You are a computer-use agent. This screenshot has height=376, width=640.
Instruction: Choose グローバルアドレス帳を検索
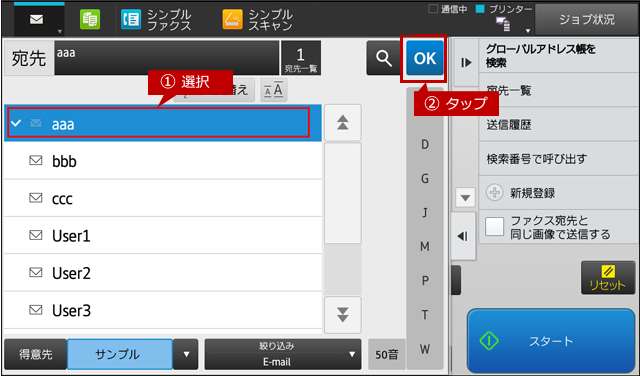coord(559,56)
